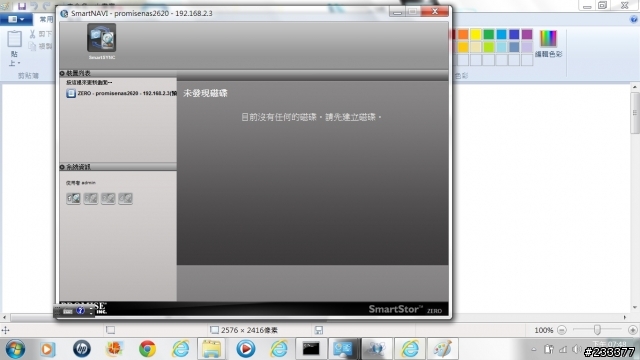Click Paint's Save quick access icon

22,6
